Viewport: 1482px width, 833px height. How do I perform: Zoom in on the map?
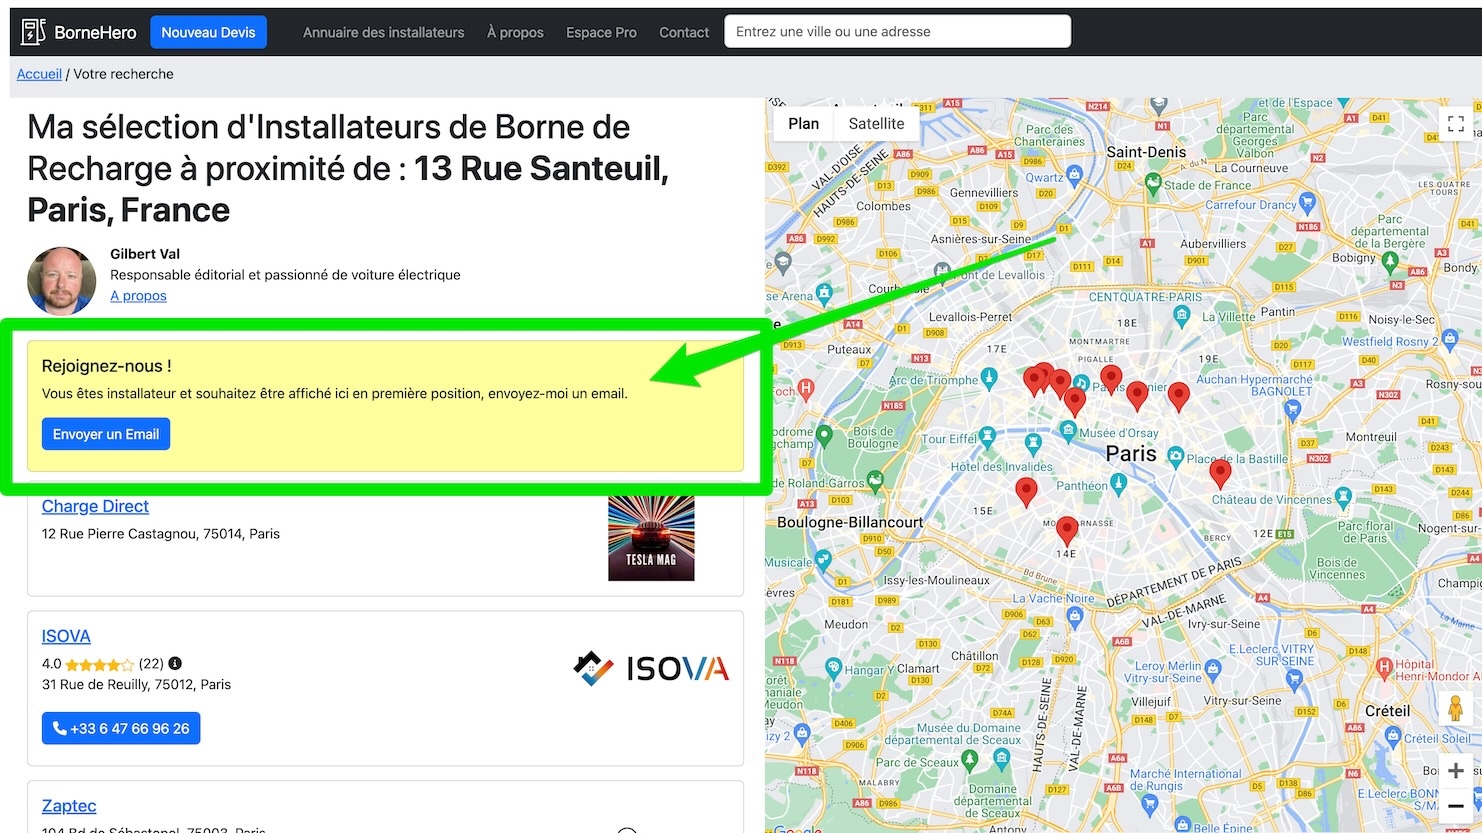point(1455,770)
